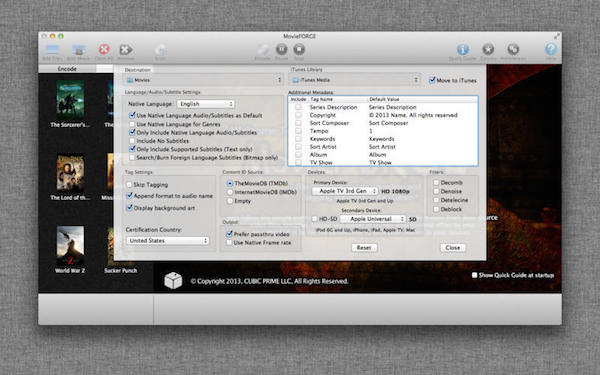Open the iTunes Media library dropdown

click(355, 80)
